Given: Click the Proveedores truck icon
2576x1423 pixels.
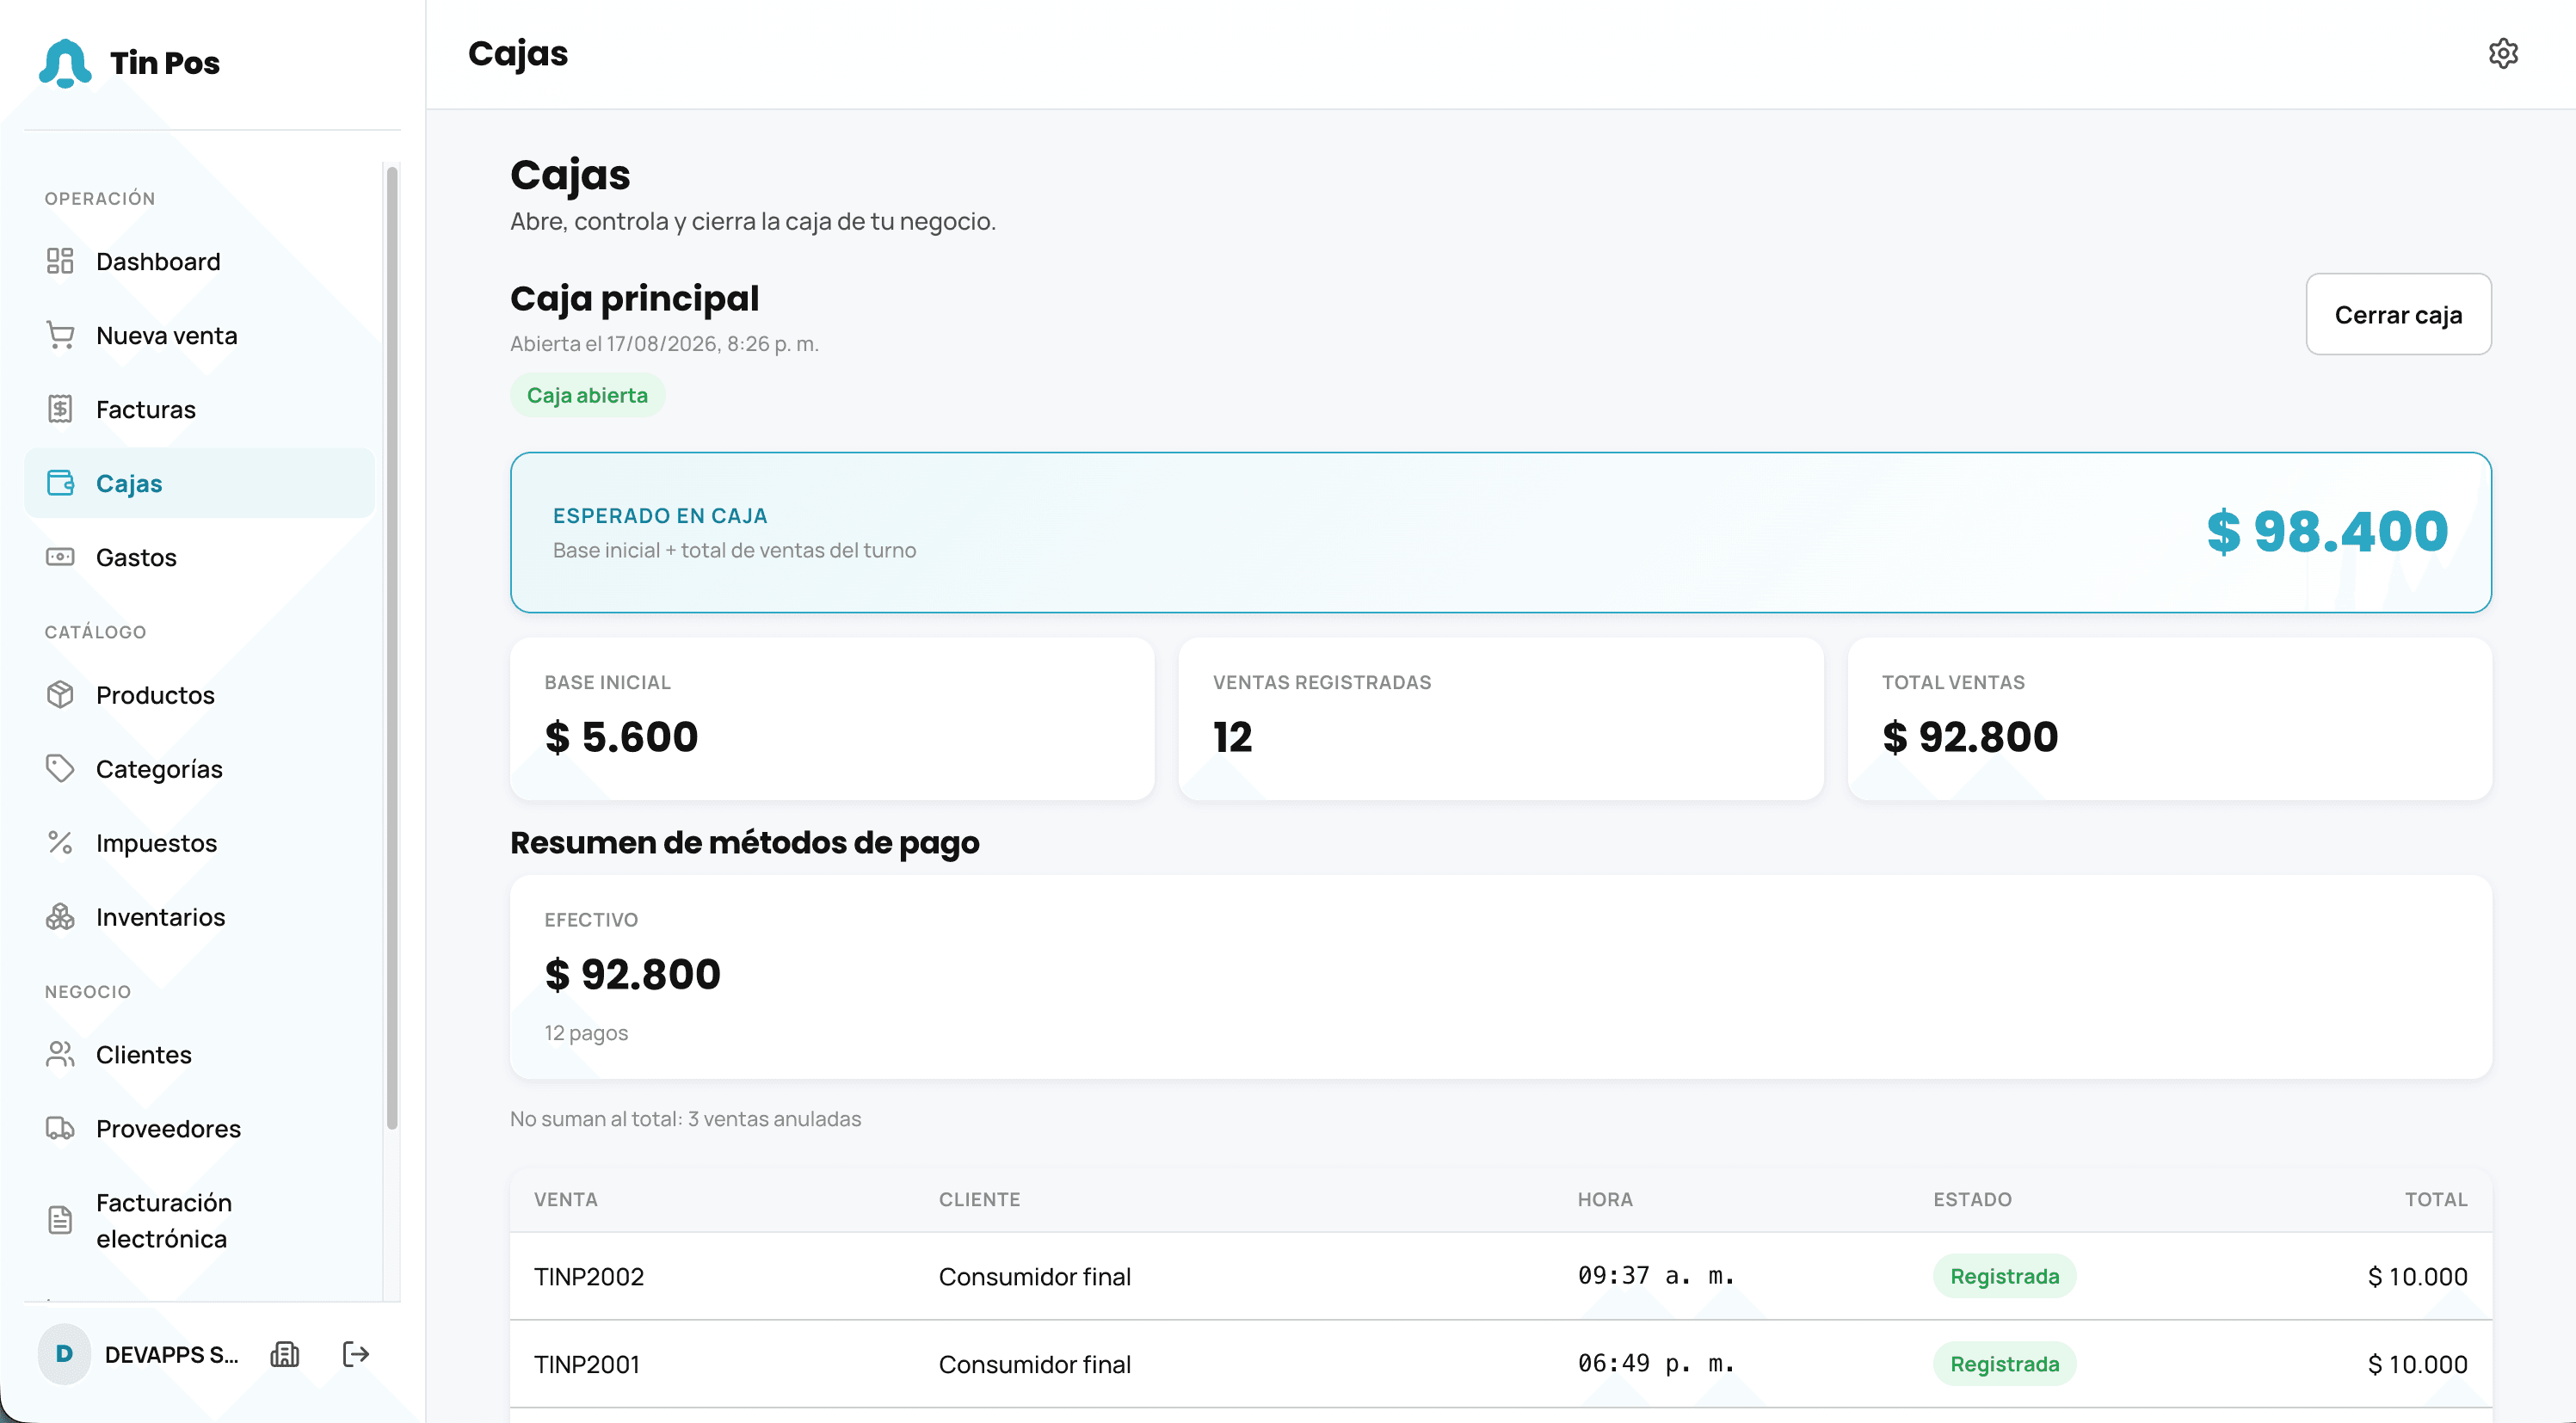Looking at the screenshot, I should [x=60, y=1128].
